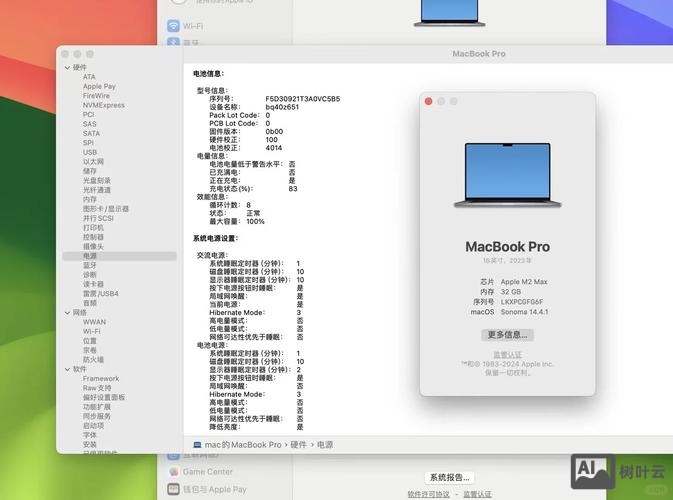Select the highlighted 电源 sidebar item
Viewport: 673px width, 500px height.
click(119, 256)
